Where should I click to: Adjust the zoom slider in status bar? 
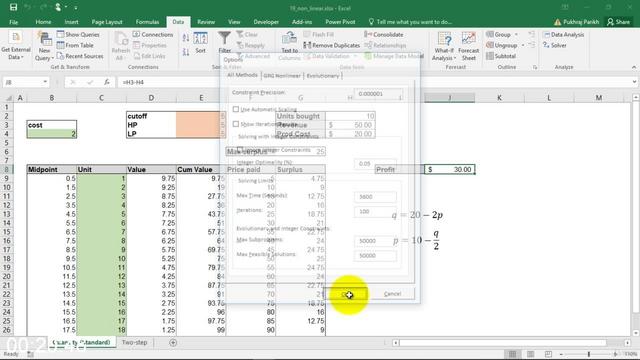tap(589, 354)
